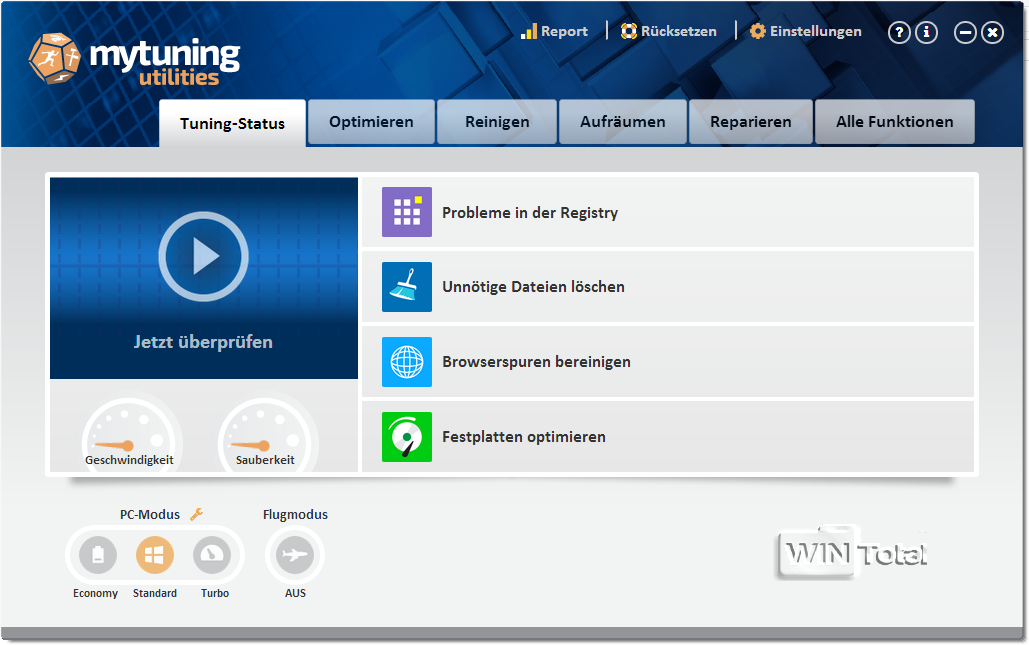
Task: Open the Report view
Action: (x=555, y=31)
